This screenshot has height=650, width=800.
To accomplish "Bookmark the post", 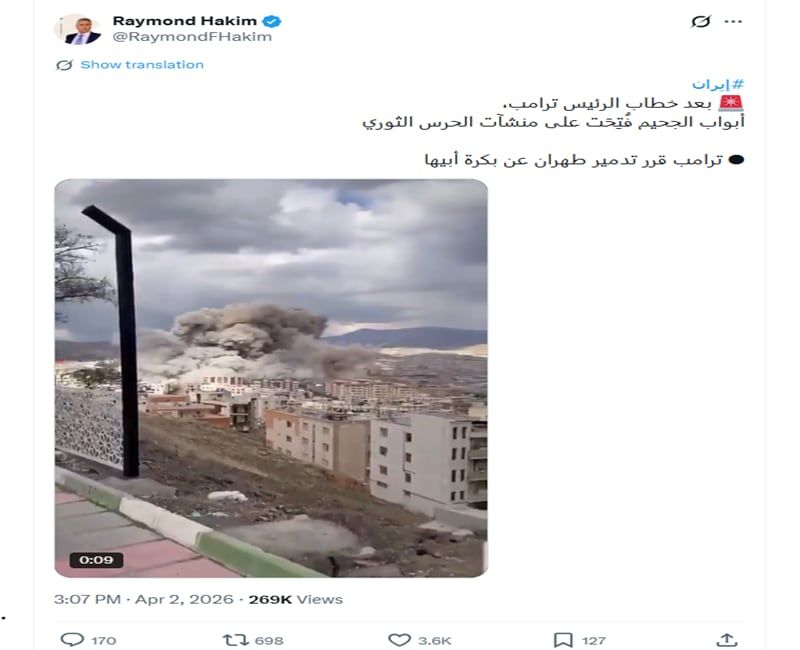I will pyautogui.click(x=563, y=640).
